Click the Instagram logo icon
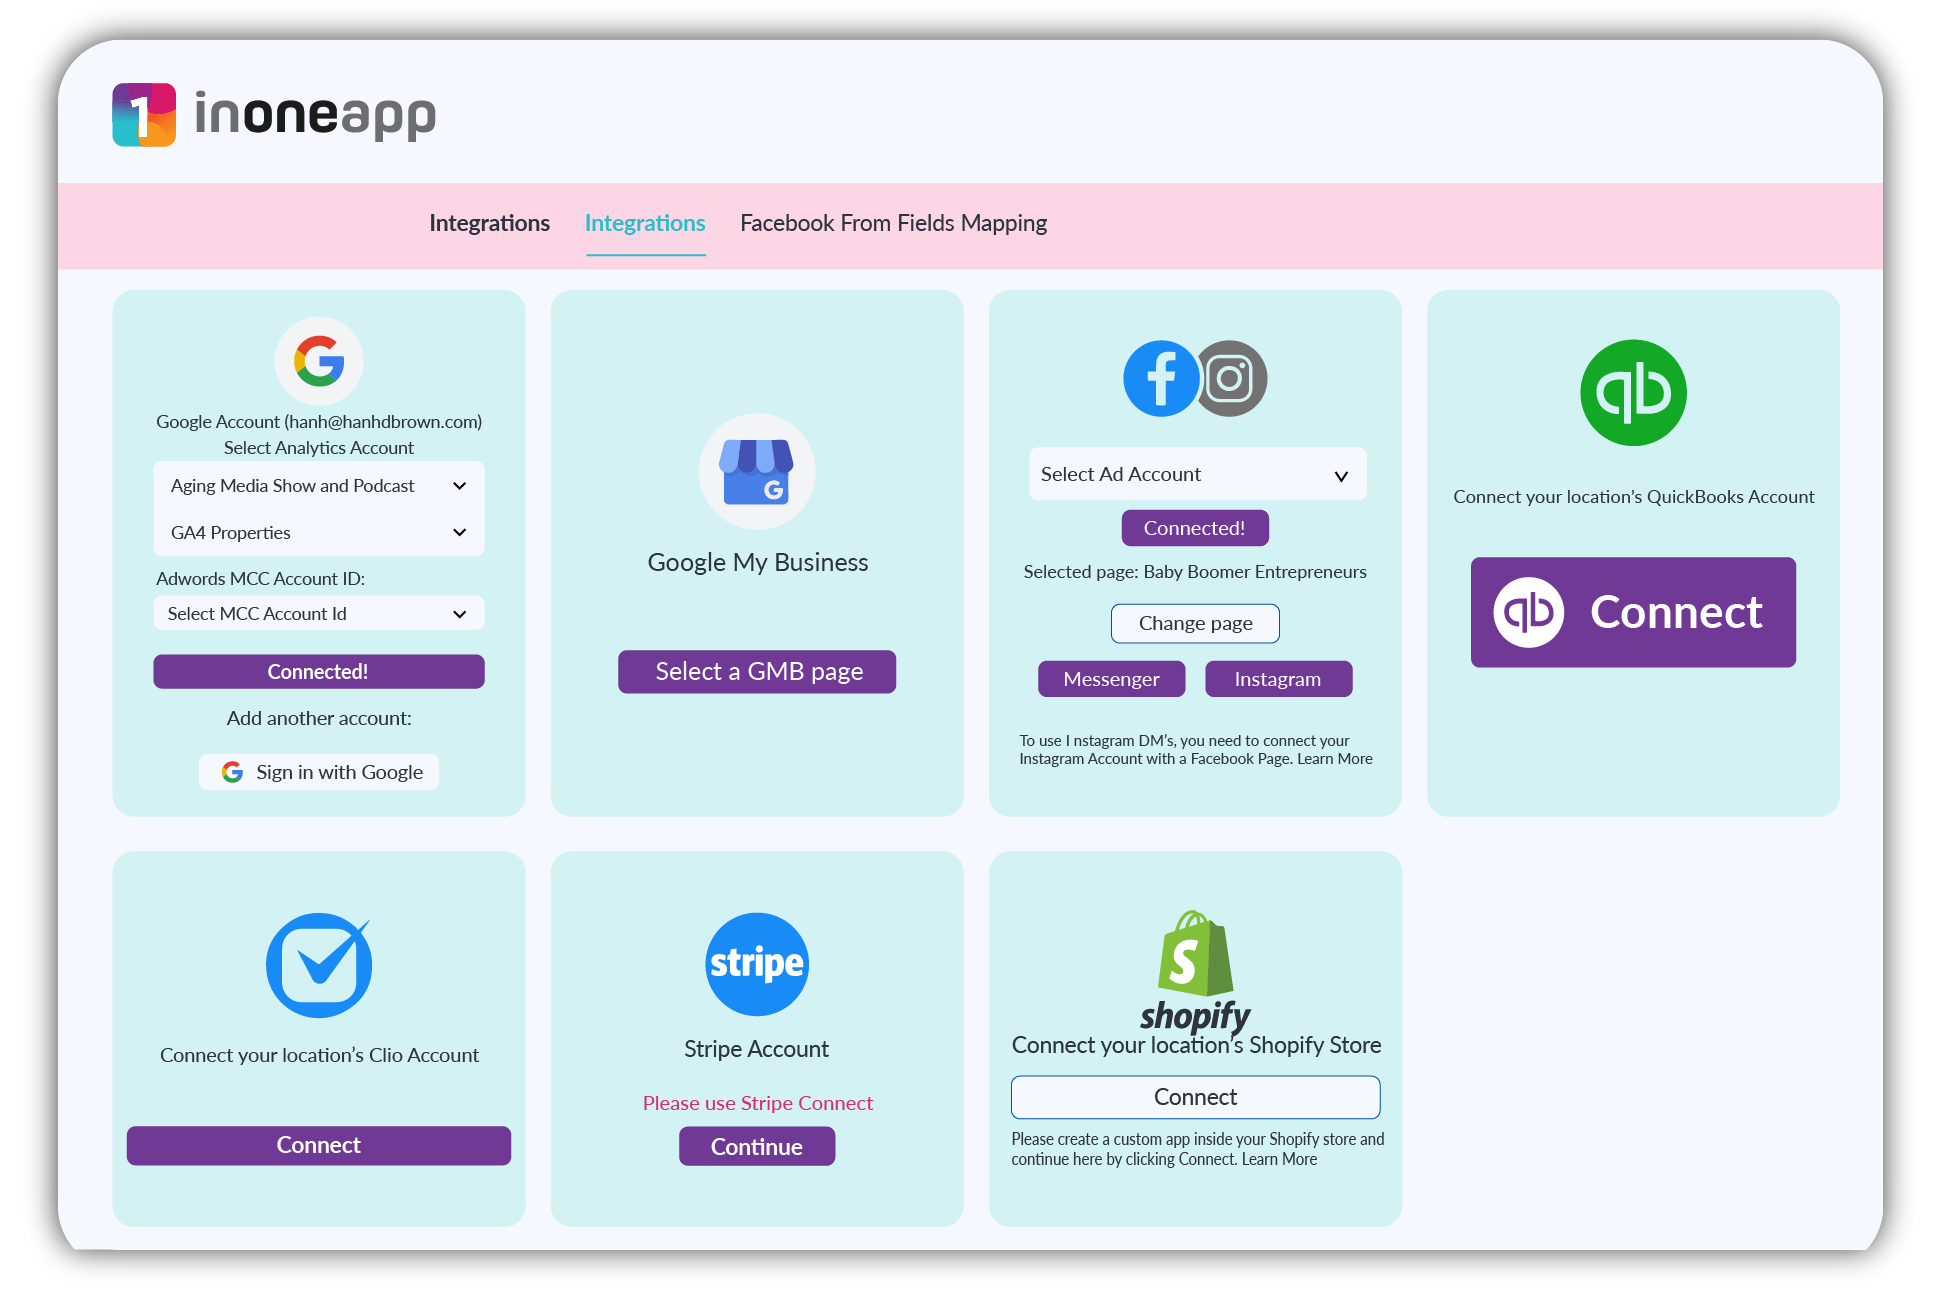Image resolution: width=1941 pixels, height=1309 pixels. coord(1231,379)
